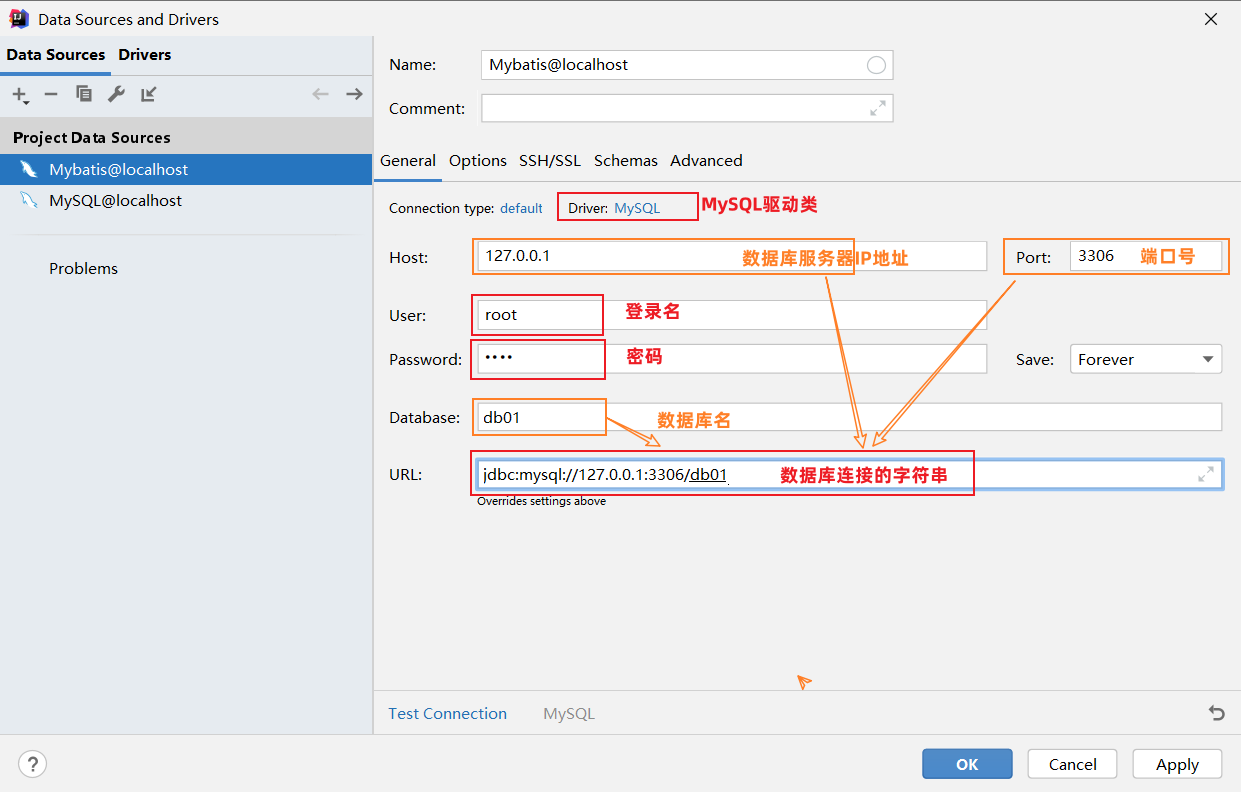The height and width of the screenshot is (792, 1241).
Task: Click the Host field with 127.0.0.1
Action: click(x=732, y=256)
